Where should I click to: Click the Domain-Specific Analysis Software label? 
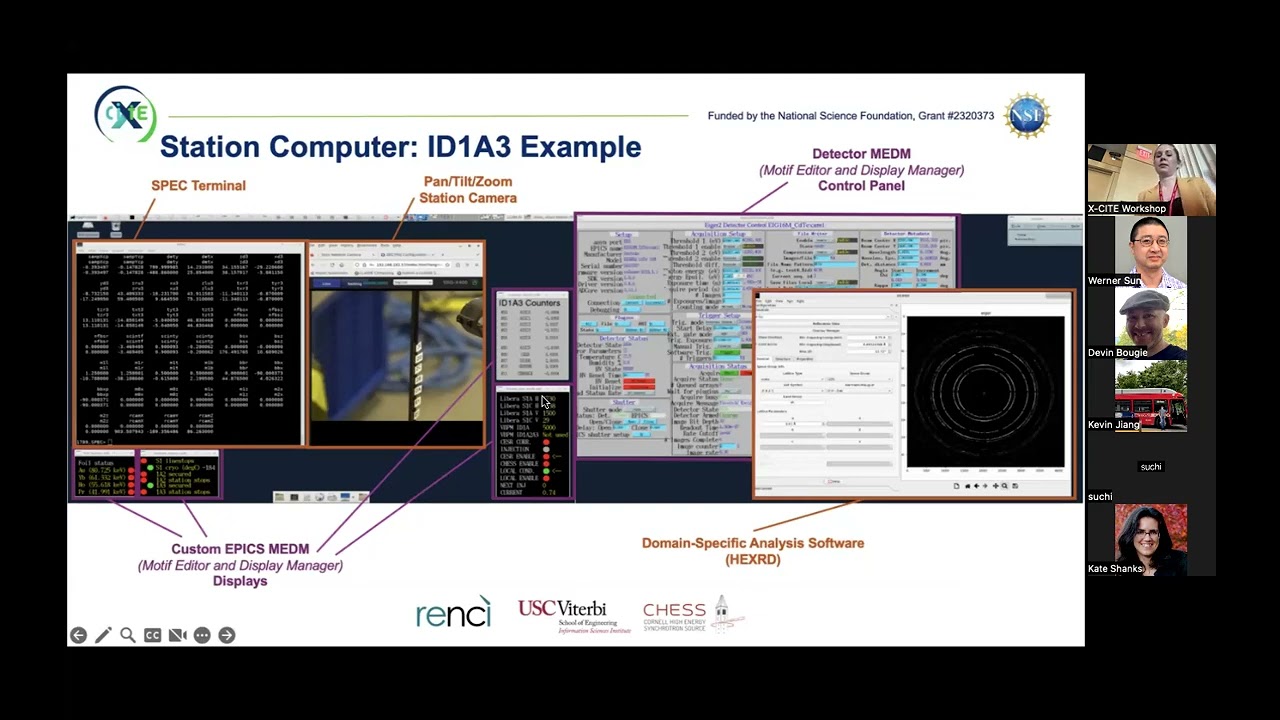pos(752,551)
